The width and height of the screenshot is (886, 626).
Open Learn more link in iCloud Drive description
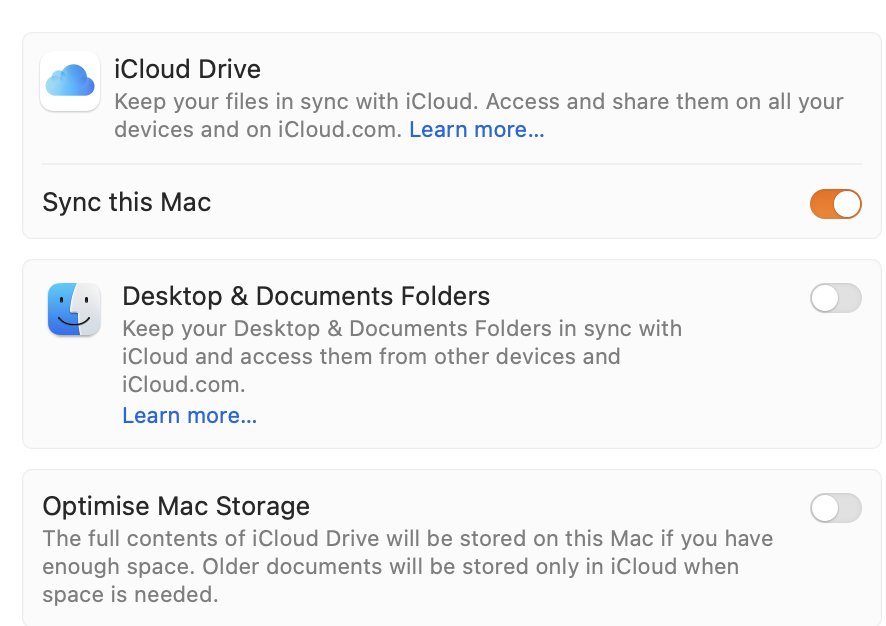click(477, 130)
